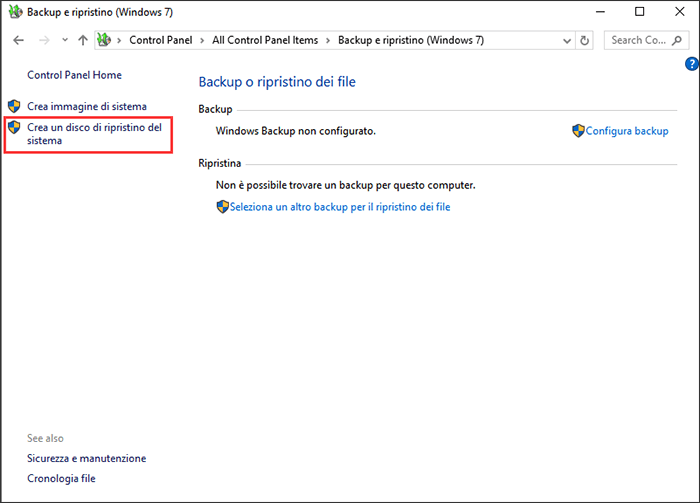
Task: Expand chevron after address bar icon
Action: tap(119, 41)
